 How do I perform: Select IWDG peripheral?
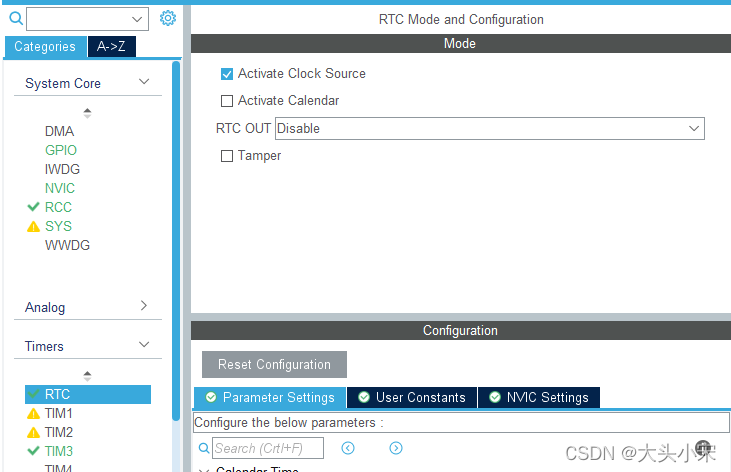click(x=62, y=169)
